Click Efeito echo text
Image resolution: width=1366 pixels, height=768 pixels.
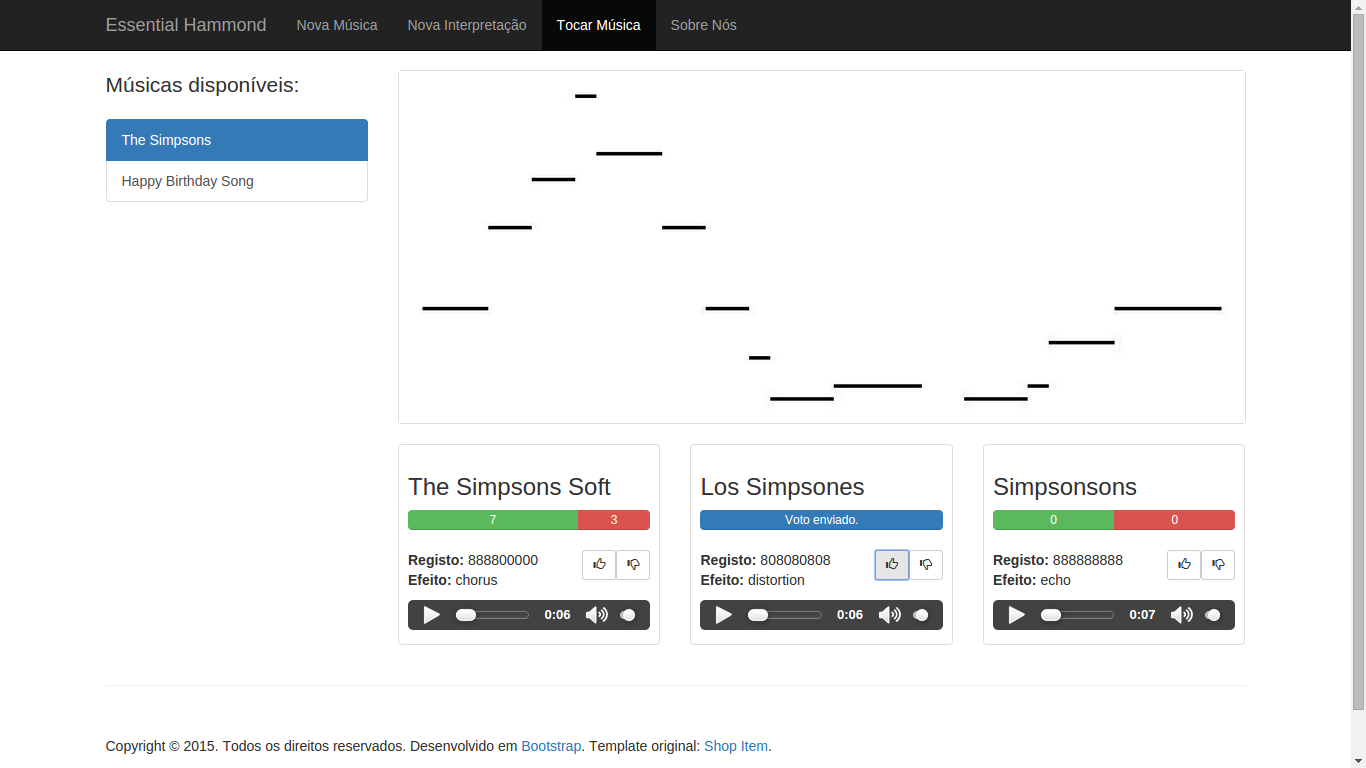(1032, 580)
